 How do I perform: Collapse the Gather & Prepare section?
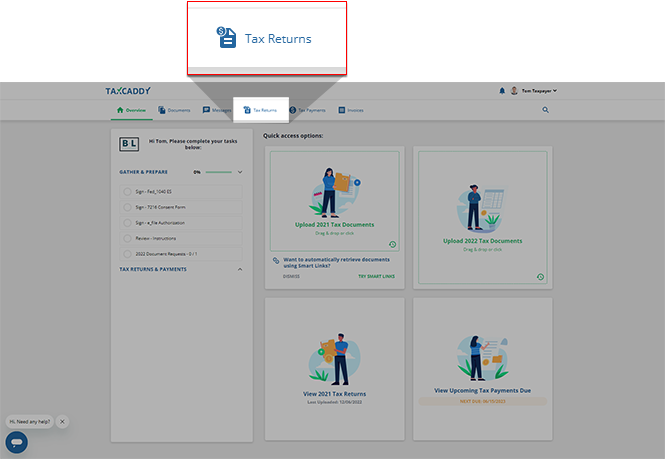point(240,172)
